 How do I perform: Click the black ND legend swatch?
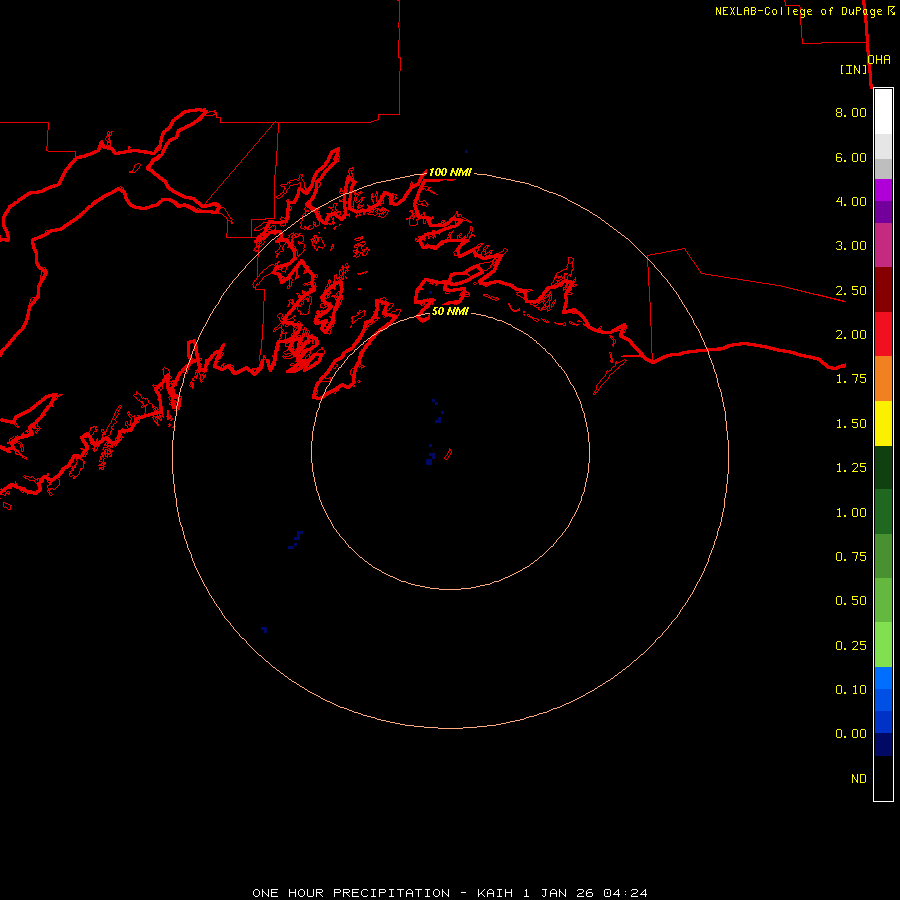[x=883, y=778]
